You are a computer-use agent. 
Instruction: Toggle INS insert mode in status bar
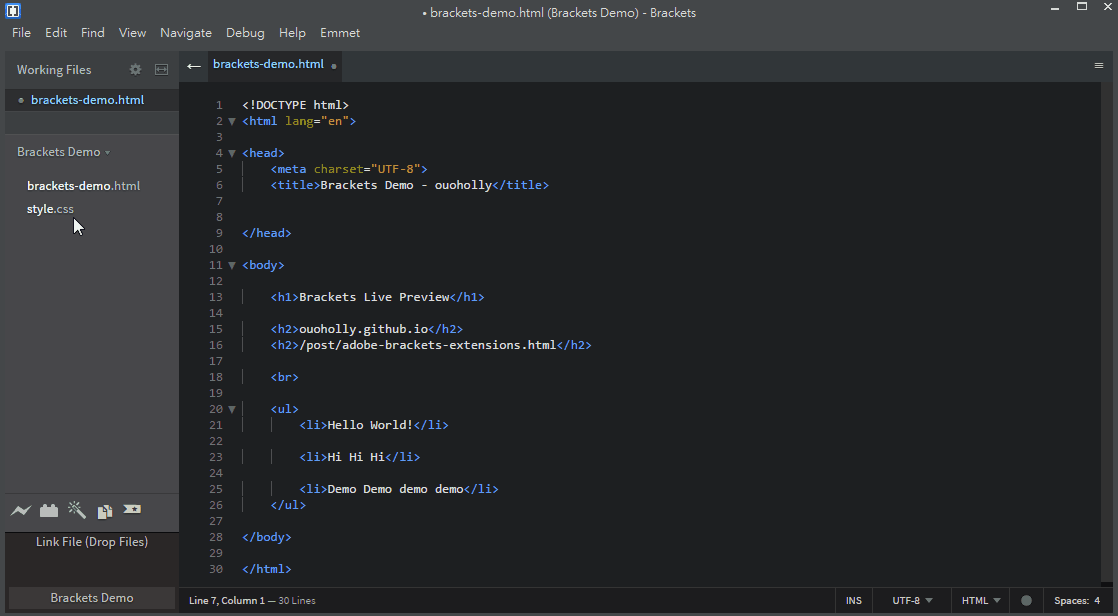coord(853,601)
